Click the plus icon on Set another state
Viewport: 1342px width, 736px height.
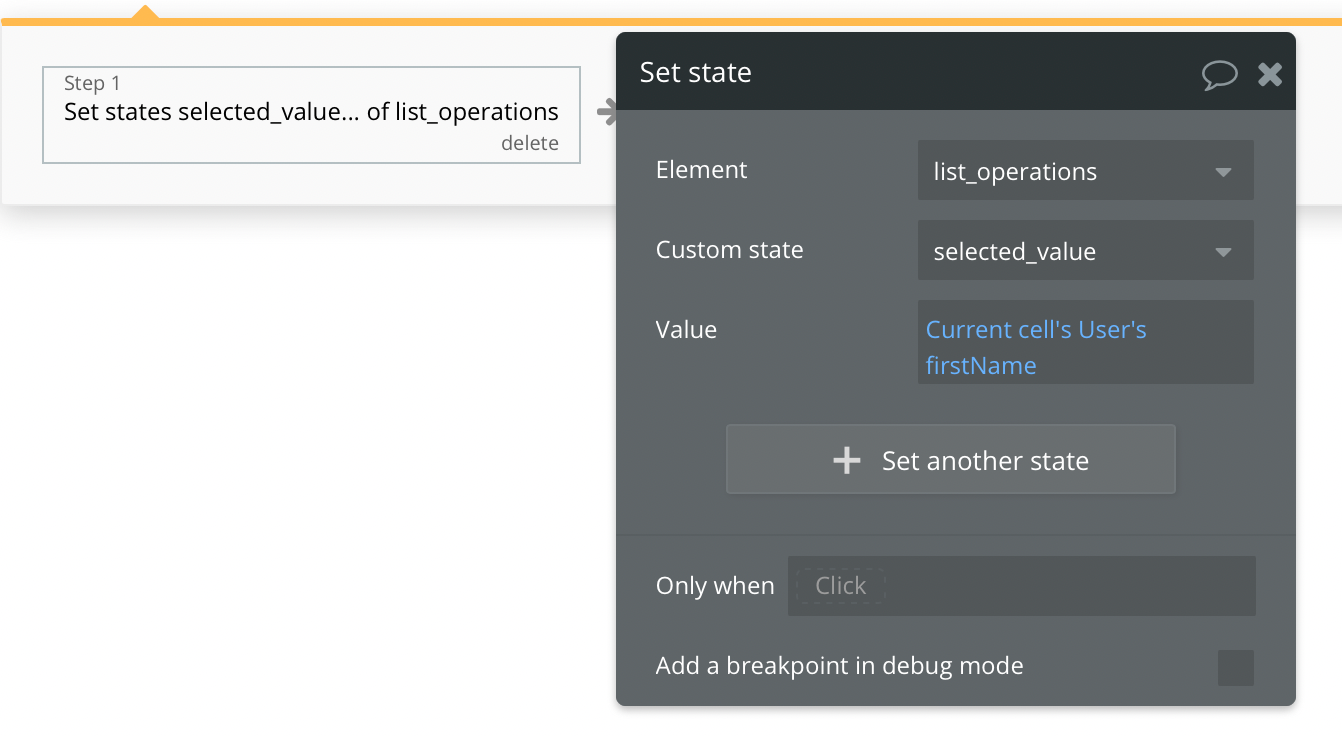coord(846,460)
